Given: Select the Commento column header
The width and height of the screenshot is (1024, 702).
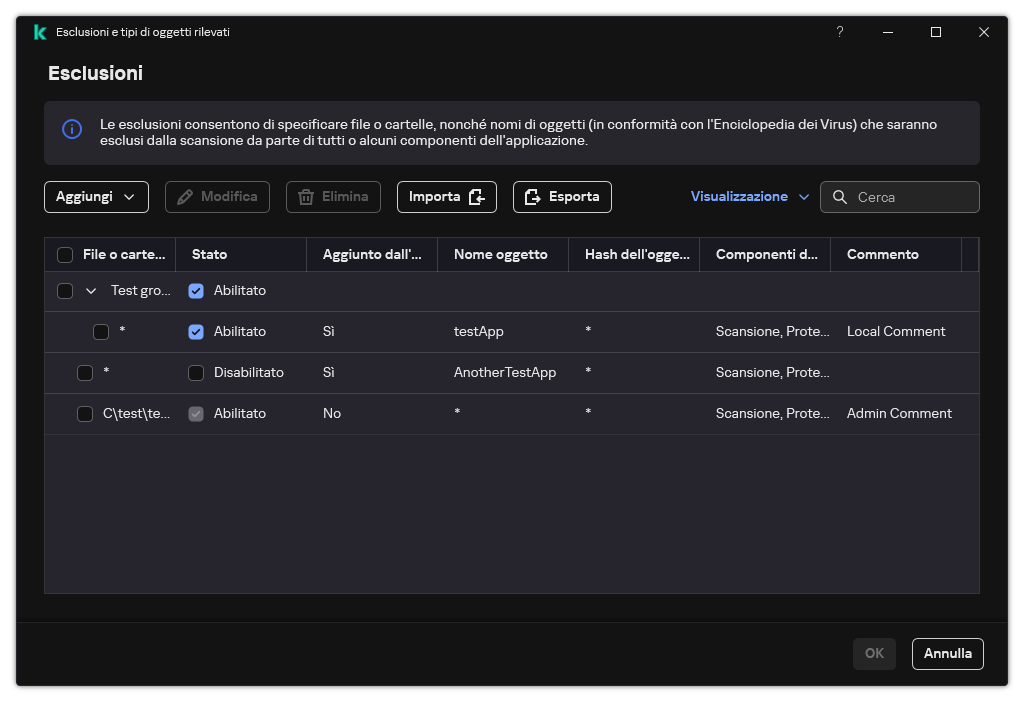Looking at the screenshot, I should [882, 255].
